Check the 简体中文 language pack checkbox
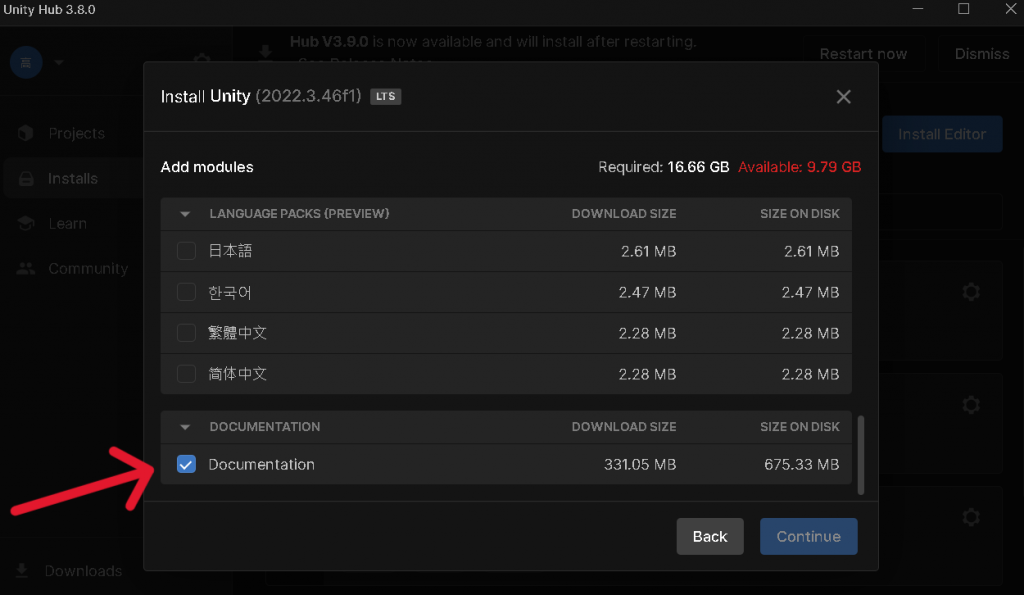The width and height of the screenshot is (1024, 595). coord(186,374)
